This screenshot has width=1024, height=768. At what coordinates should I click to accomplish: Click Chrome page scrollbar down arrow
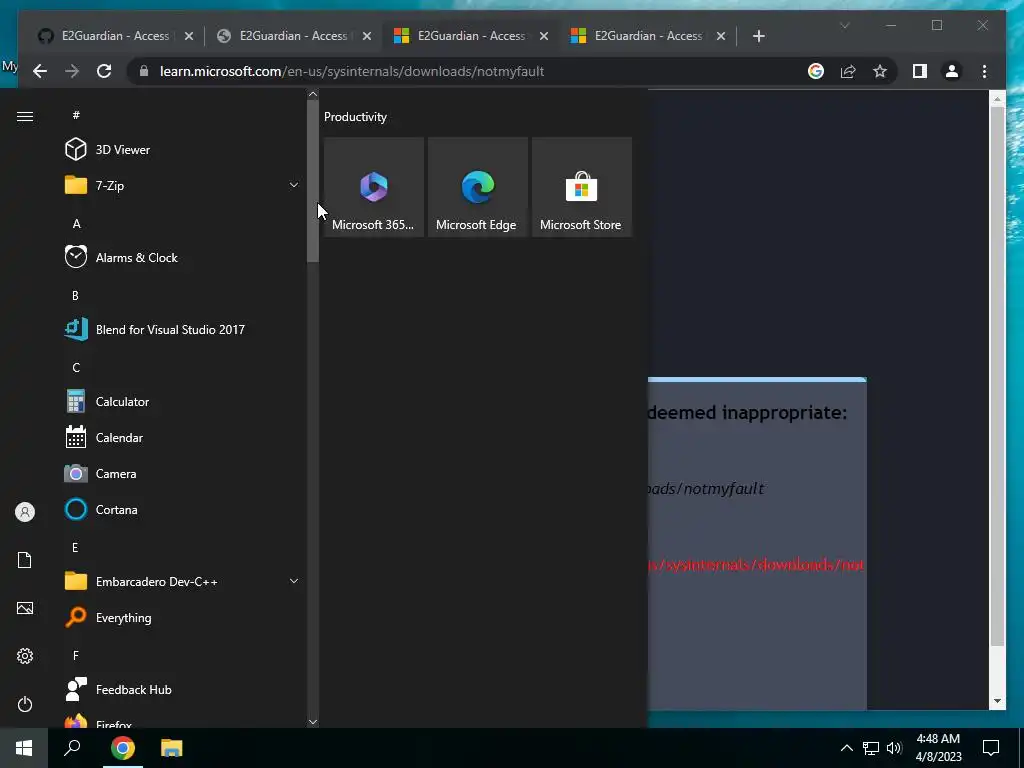tap(997, 701)
